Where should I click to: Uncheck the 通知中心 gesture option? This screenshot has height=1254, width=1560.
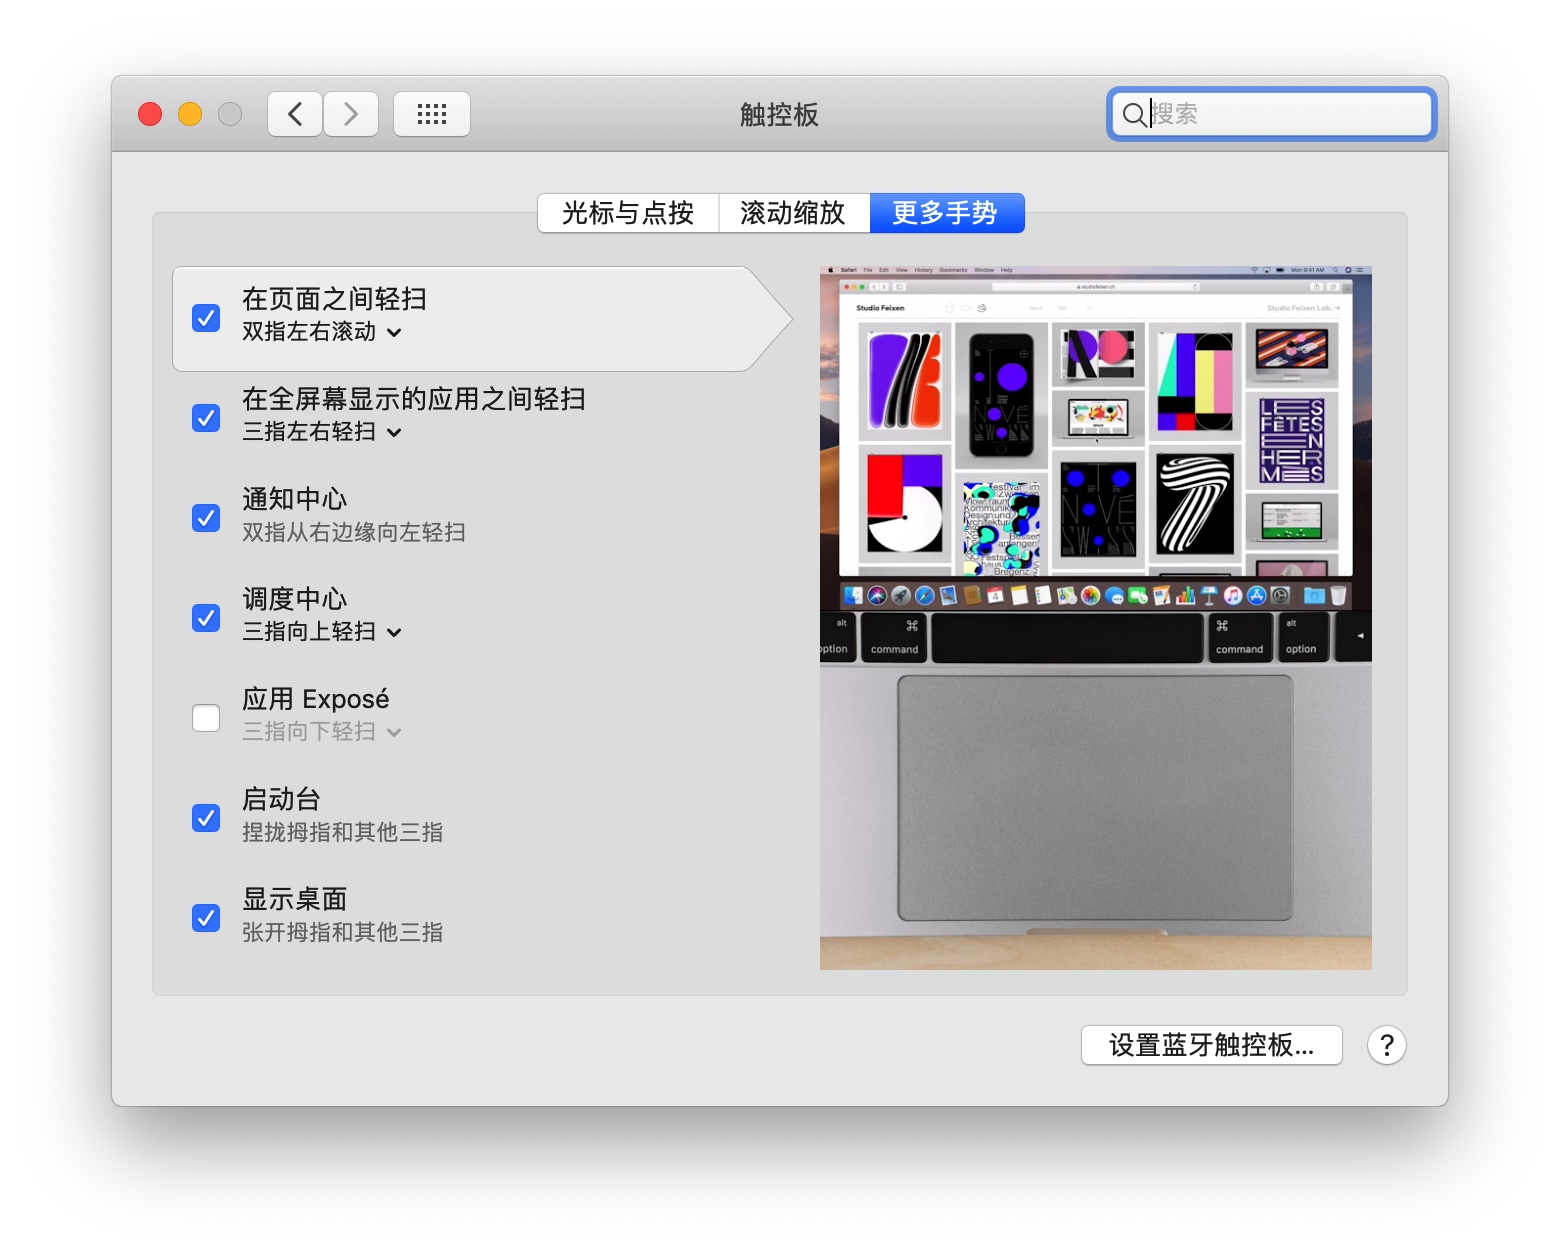(x=206, y=518)
